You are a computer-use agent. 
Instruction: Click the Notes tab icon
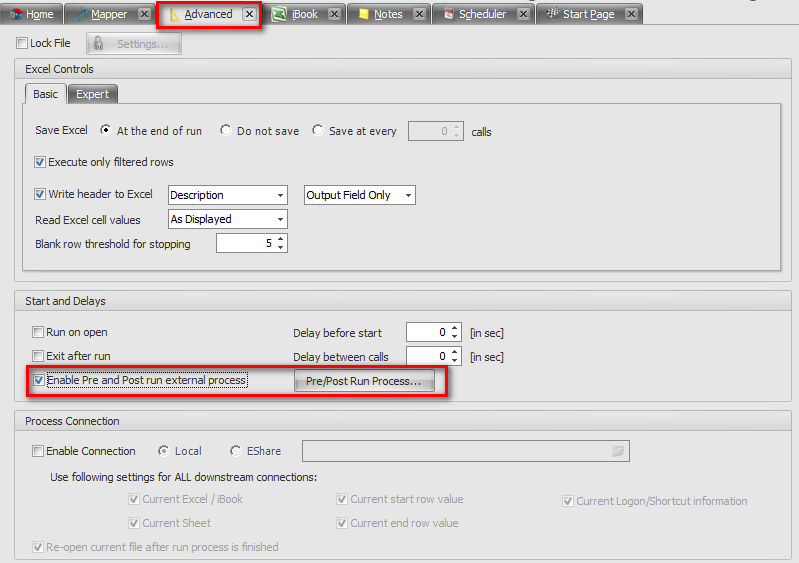point(364,14)
